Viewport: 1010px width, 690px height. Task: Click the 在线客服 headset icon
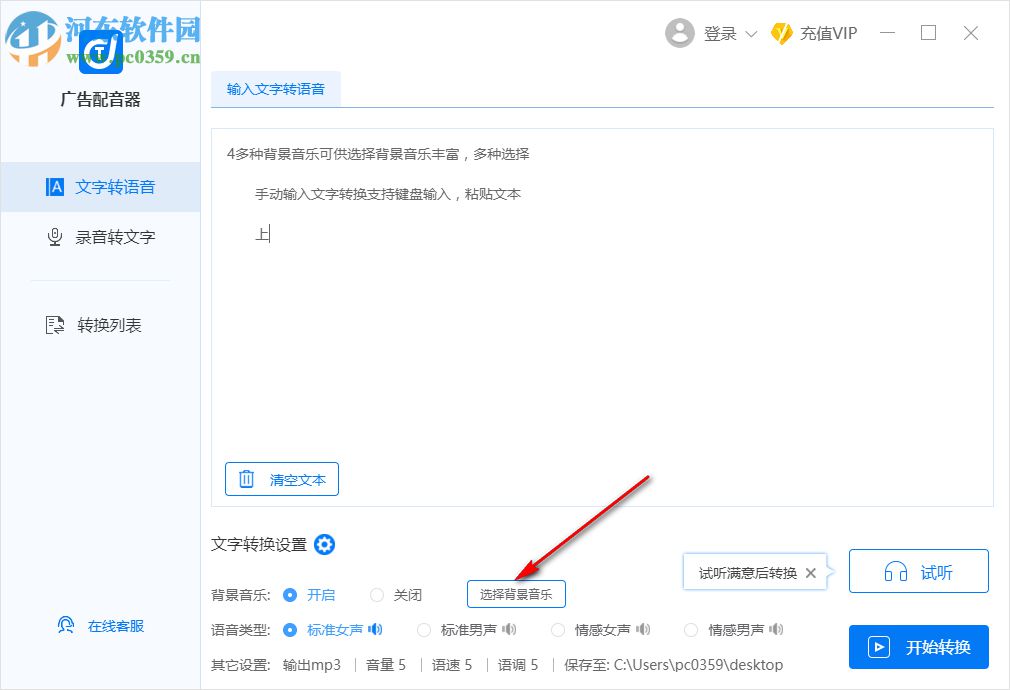pyautogui.click(x=65, y=624)
